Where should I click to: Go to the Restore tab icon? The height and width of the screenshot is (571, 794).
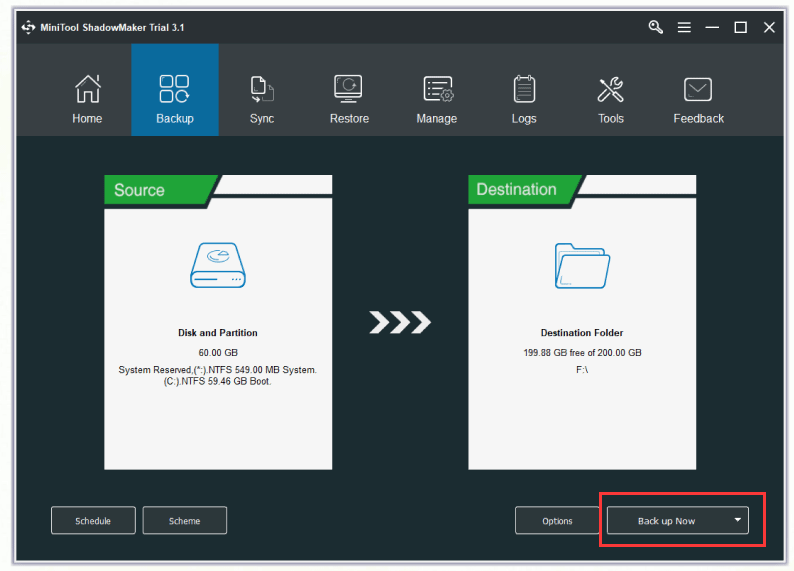[x=348, y=89]
